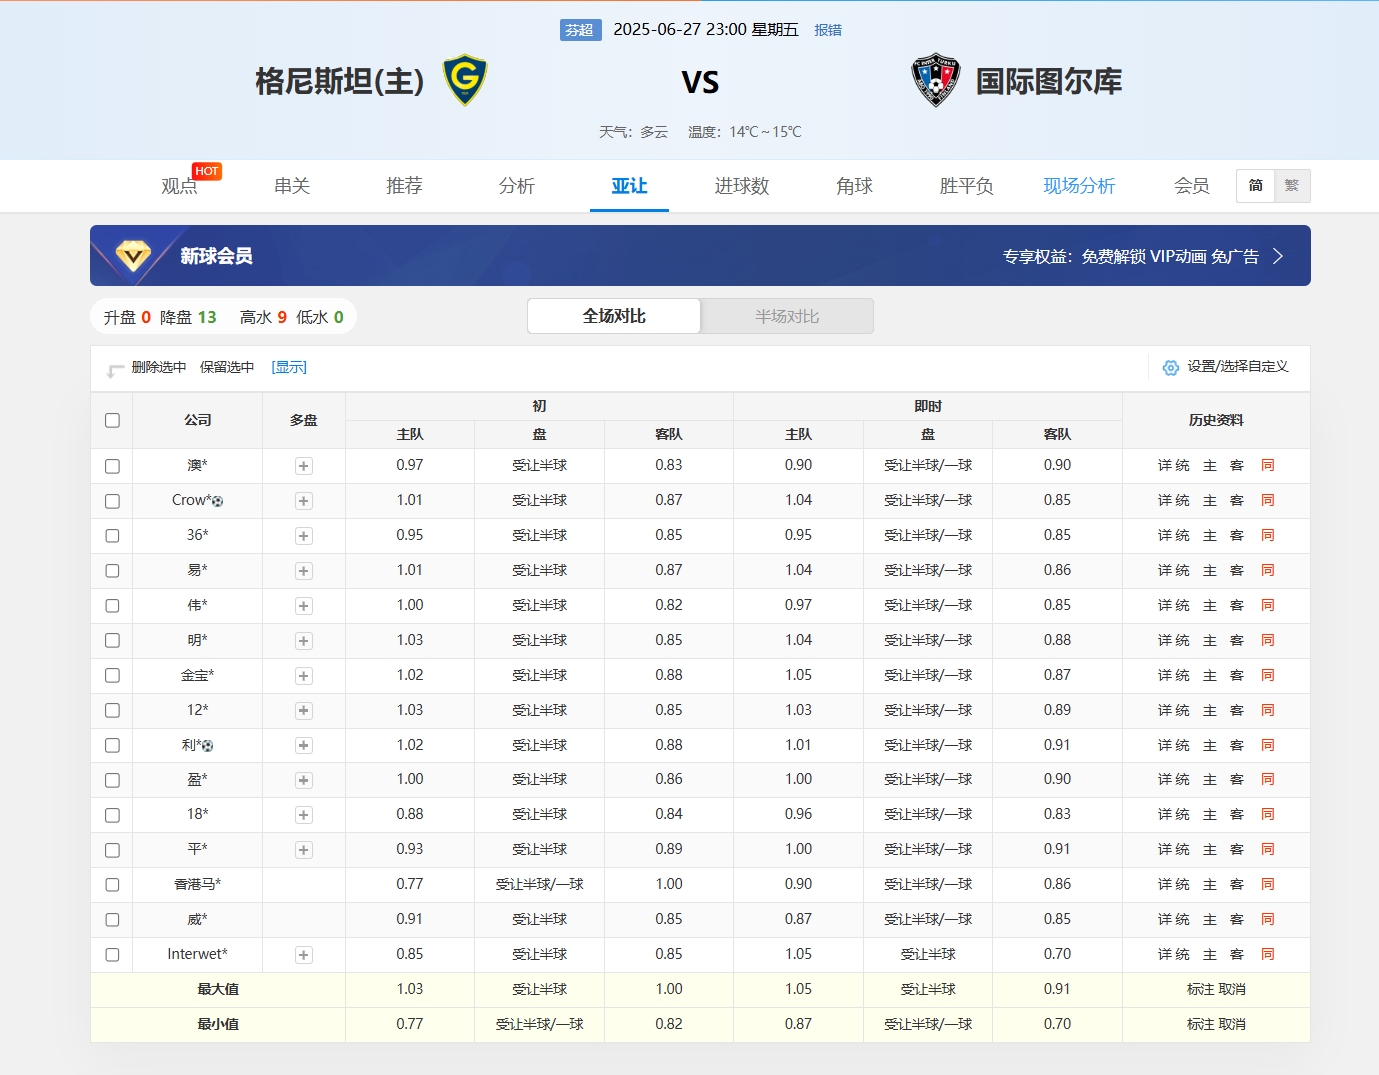Check the box for the 香港马* row
This screenshot has width=1379, height=1075.
click(112, 885)
